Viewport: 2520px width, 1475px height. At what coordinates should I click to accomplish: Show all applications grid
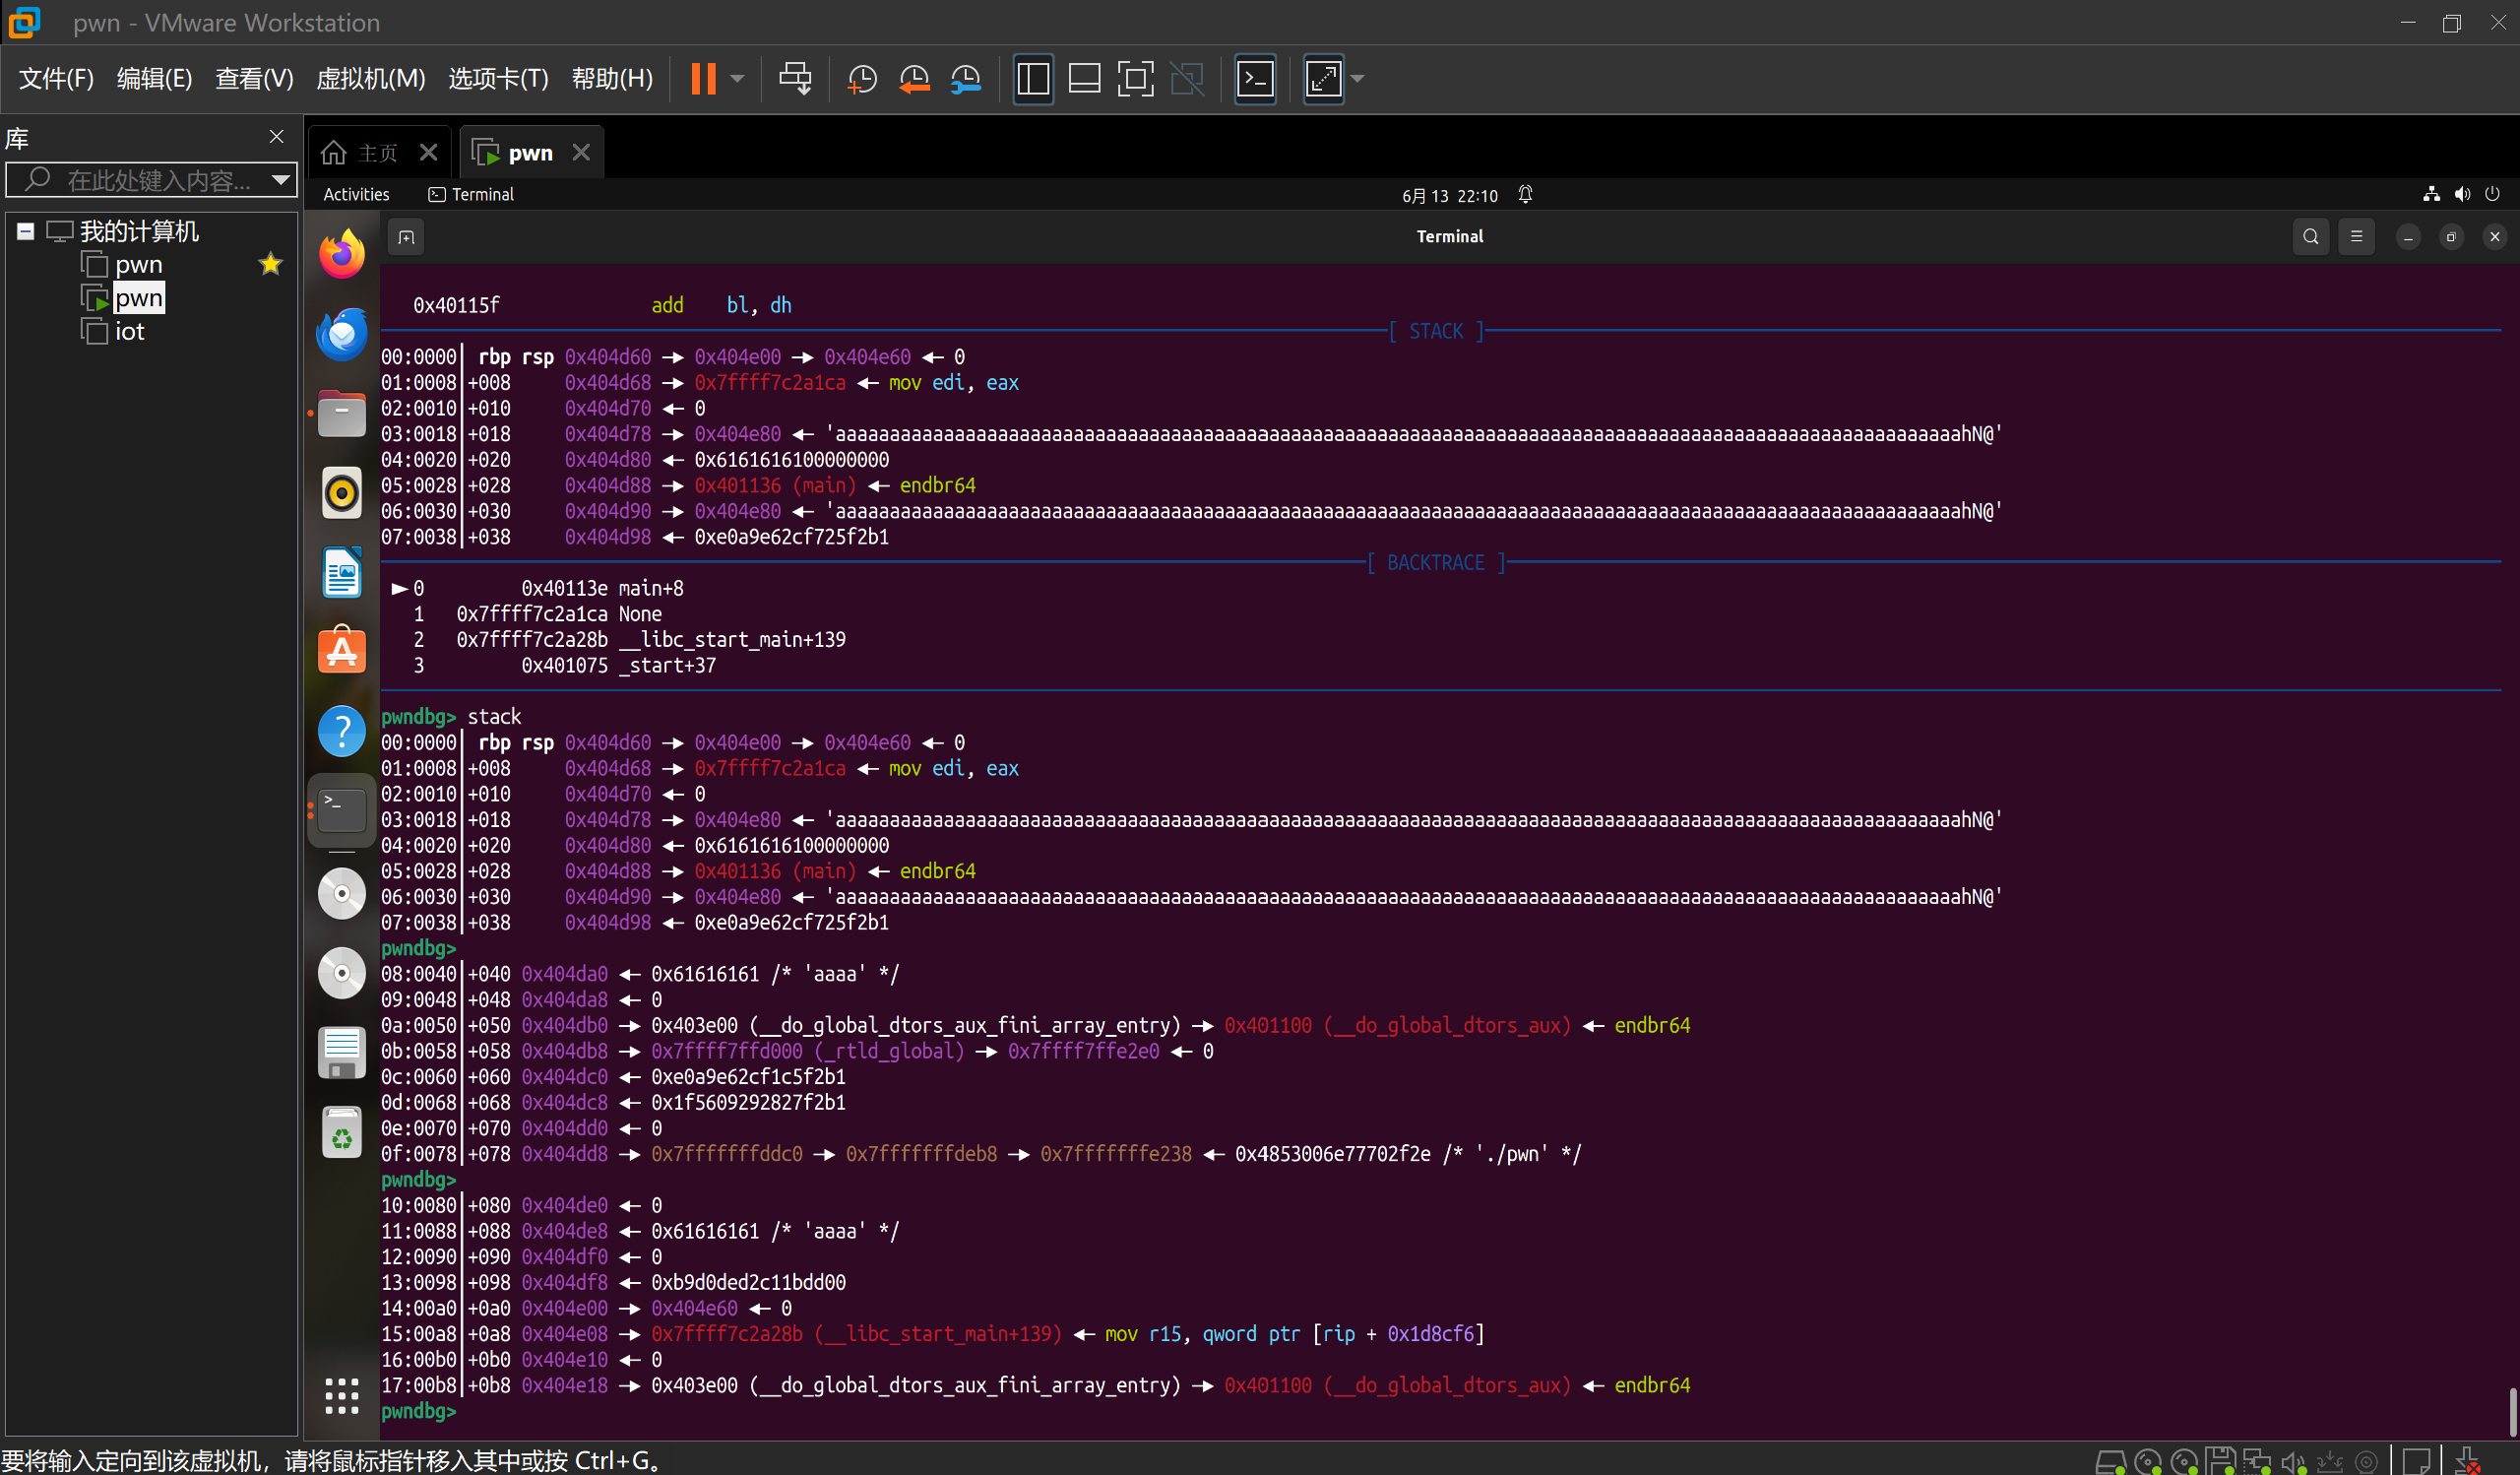342,1395
